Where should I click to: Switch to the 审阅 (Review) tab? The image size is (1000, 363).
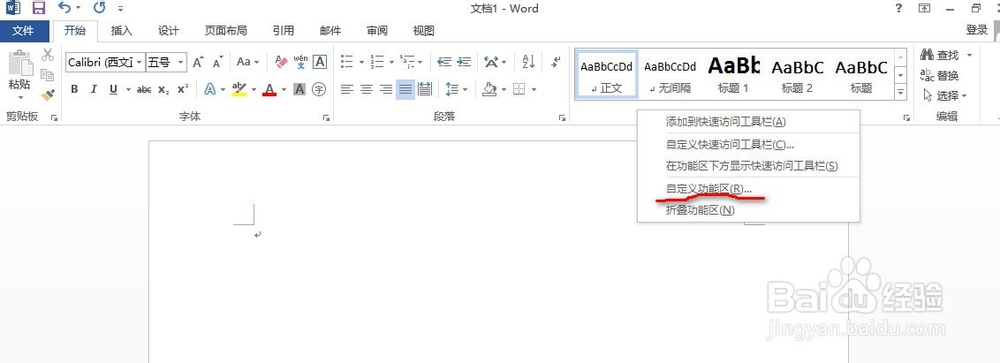point(377,31)
